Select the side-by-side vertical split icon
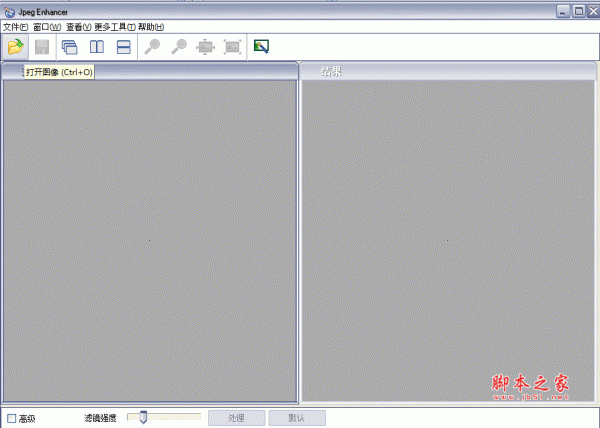The width and height of the screenshot is (600, 428). [x=97, y=47]
